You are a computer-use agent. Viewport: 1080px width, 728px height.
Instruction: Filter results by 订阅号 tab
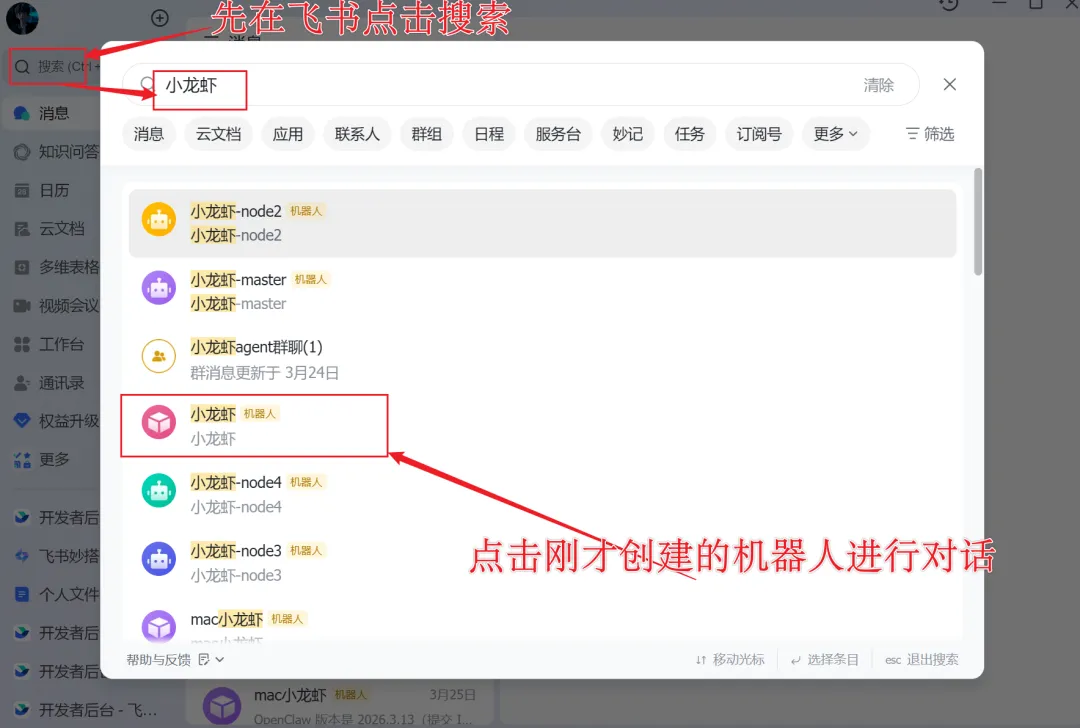click(759, 134)
